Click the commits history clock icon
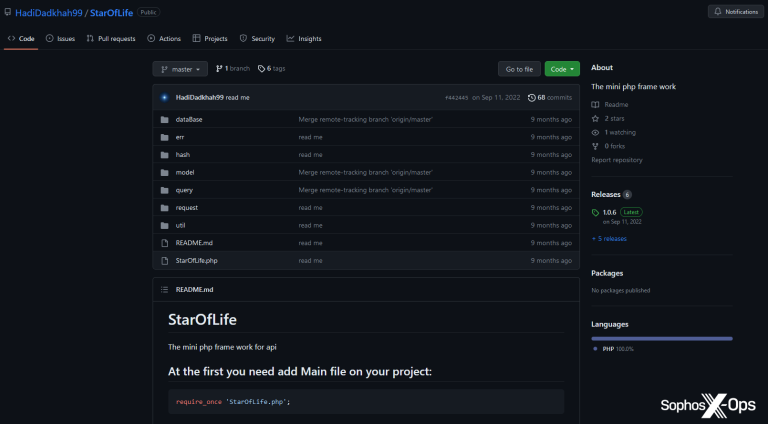 pos(531,98)
